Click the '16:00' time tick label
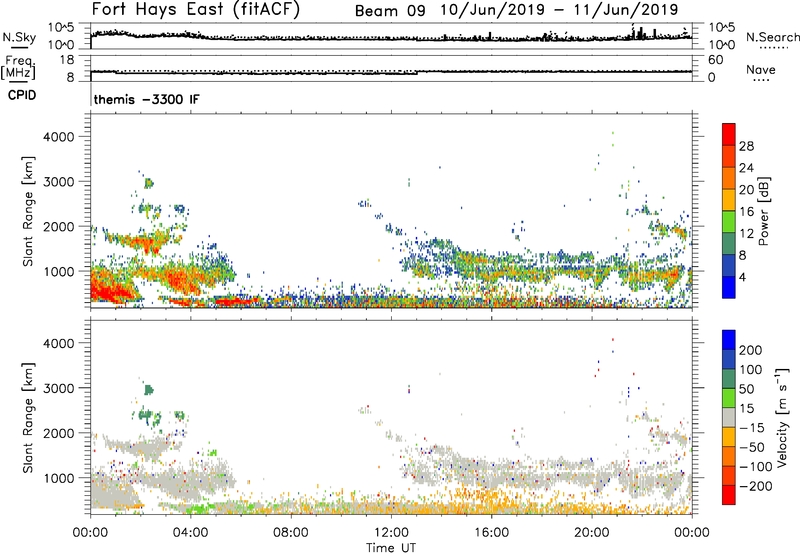Screen dimensions: 800x554 pyautogui.click(x=491, y=533)
